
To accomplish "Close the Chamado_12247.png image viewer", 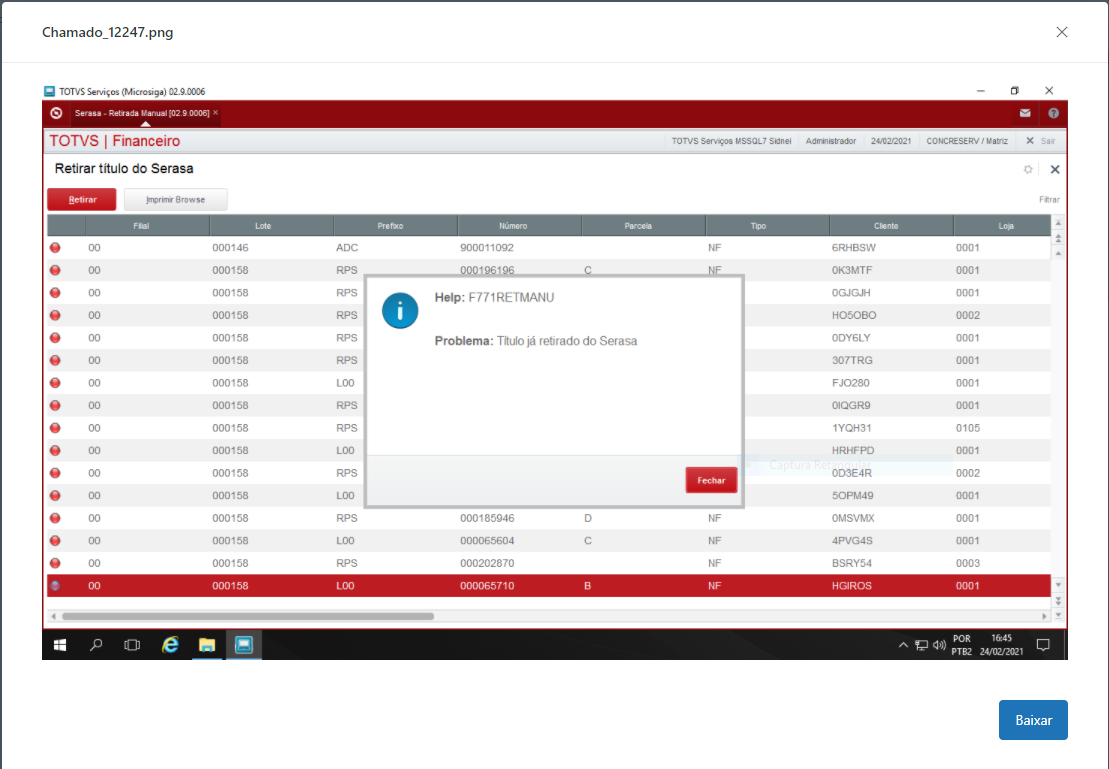I will [1061, 32].
